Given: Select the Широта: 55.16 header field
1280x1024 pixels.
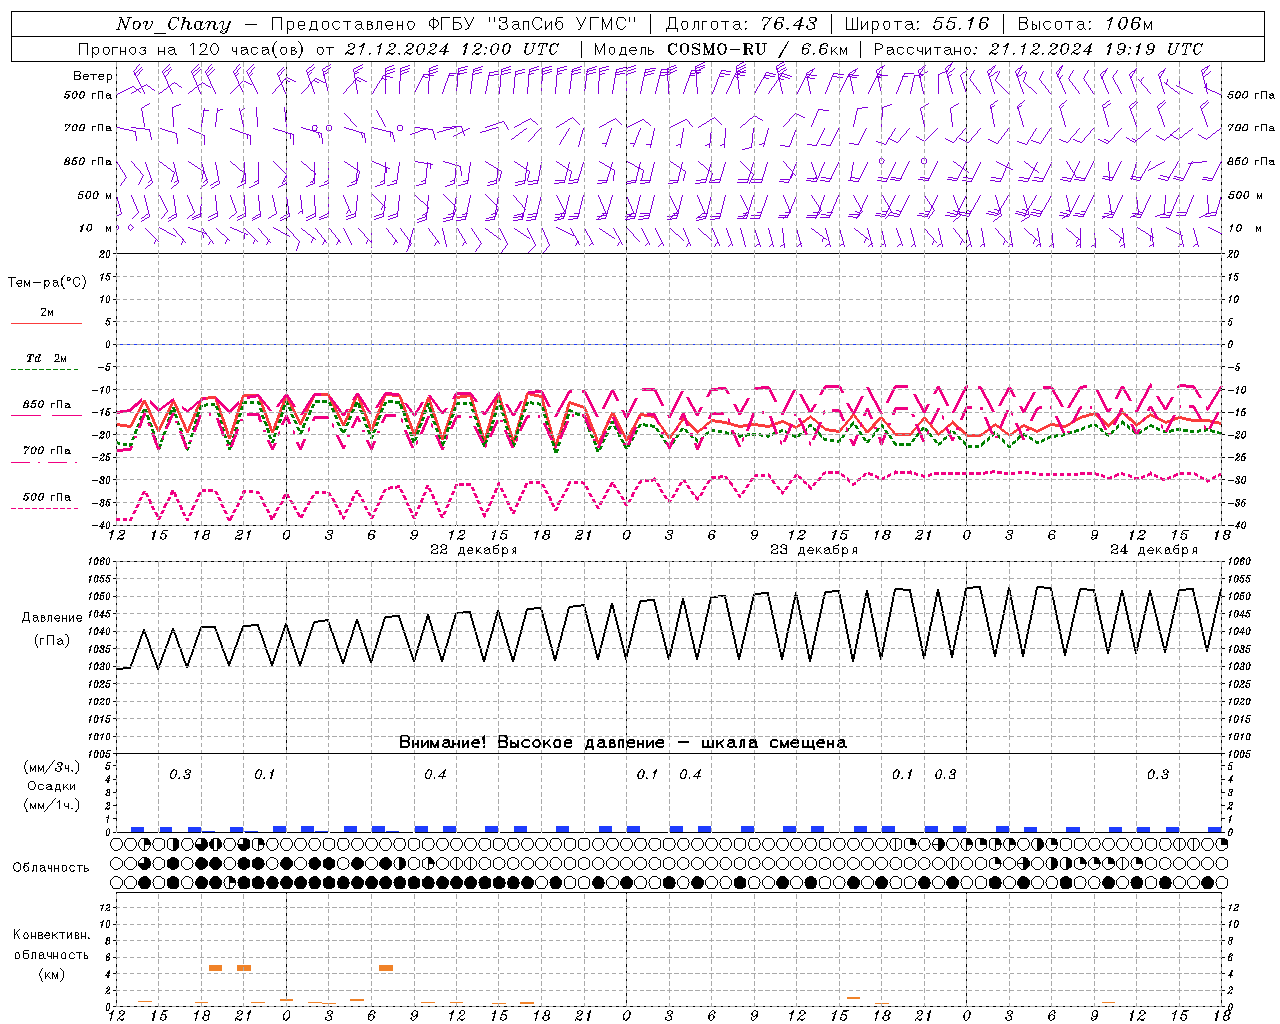Looking at the screenshot, I should (x=916, y=24).
